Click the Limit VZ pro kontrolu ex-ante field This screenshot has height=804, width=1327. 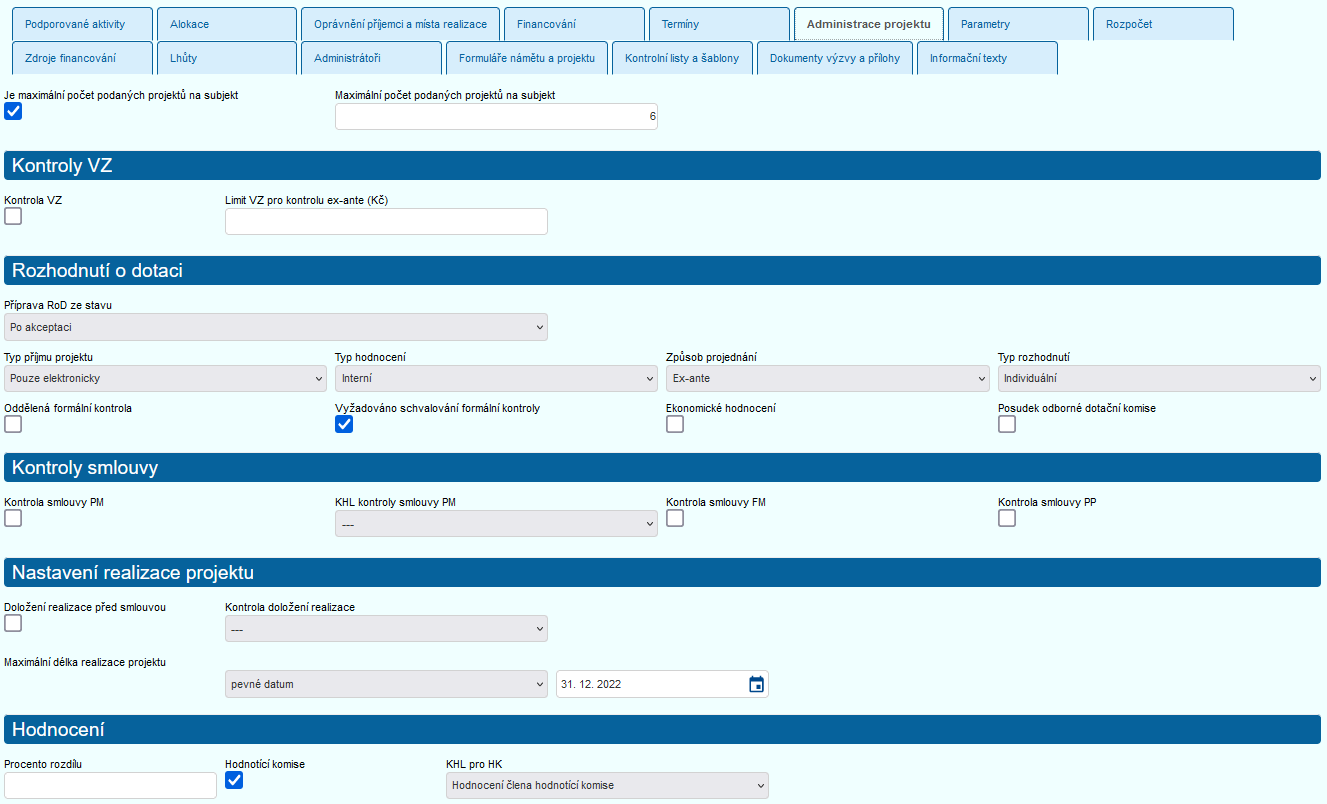(386, 221)
